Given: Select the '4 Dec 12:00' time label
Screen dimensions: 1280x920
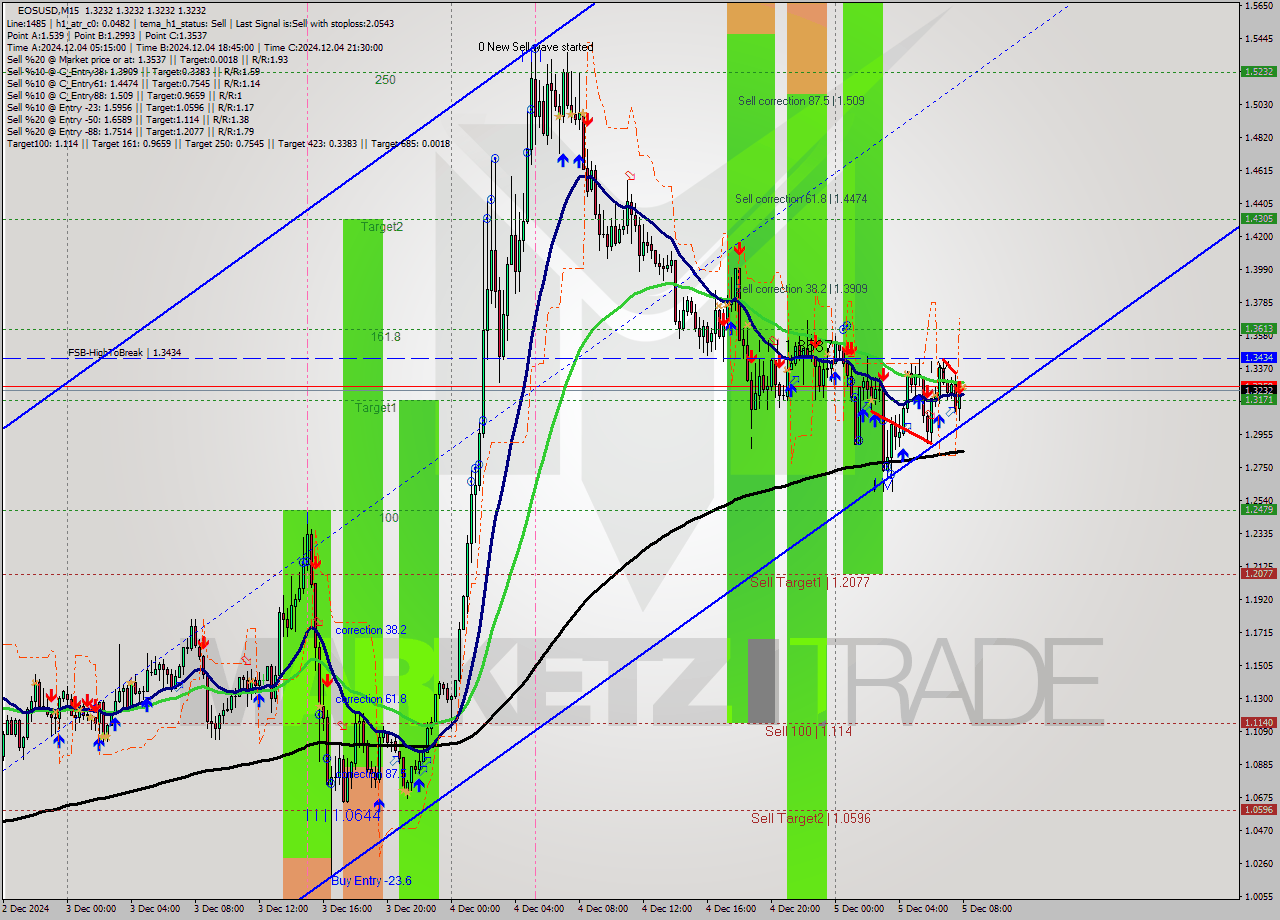Looking at the screenshot, I should click(x=667, y=909).
